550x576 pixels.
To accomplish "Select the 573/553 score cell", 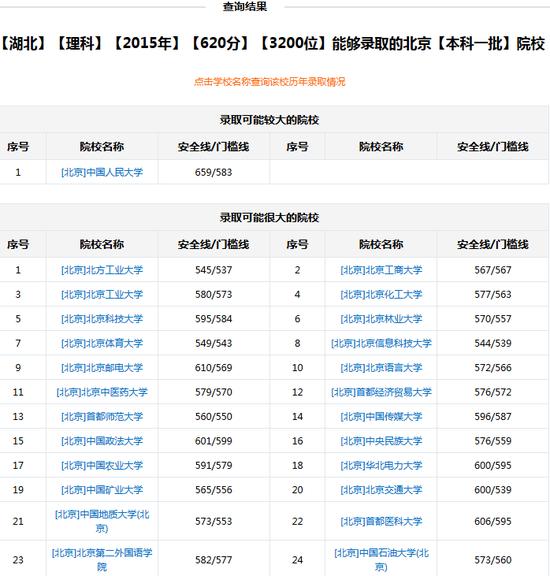I will pyautogui.click(x=213, y=521).
